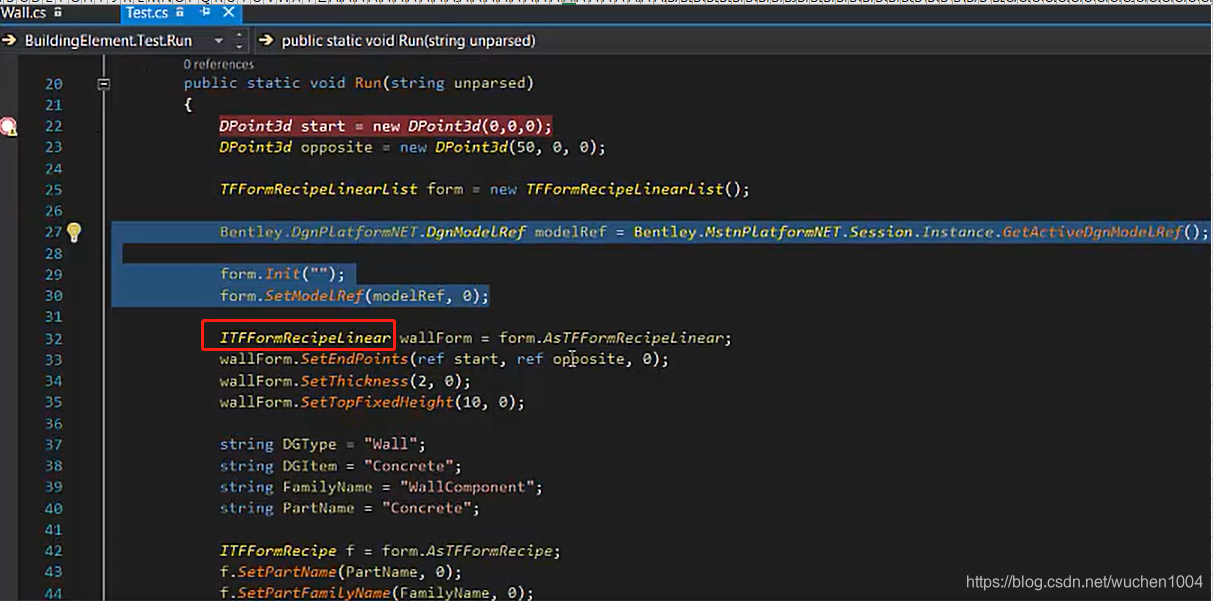Toggle the breakpoint on line 22
The image size is (1213, 601).
pyautogui.click(x=8, y=126)
